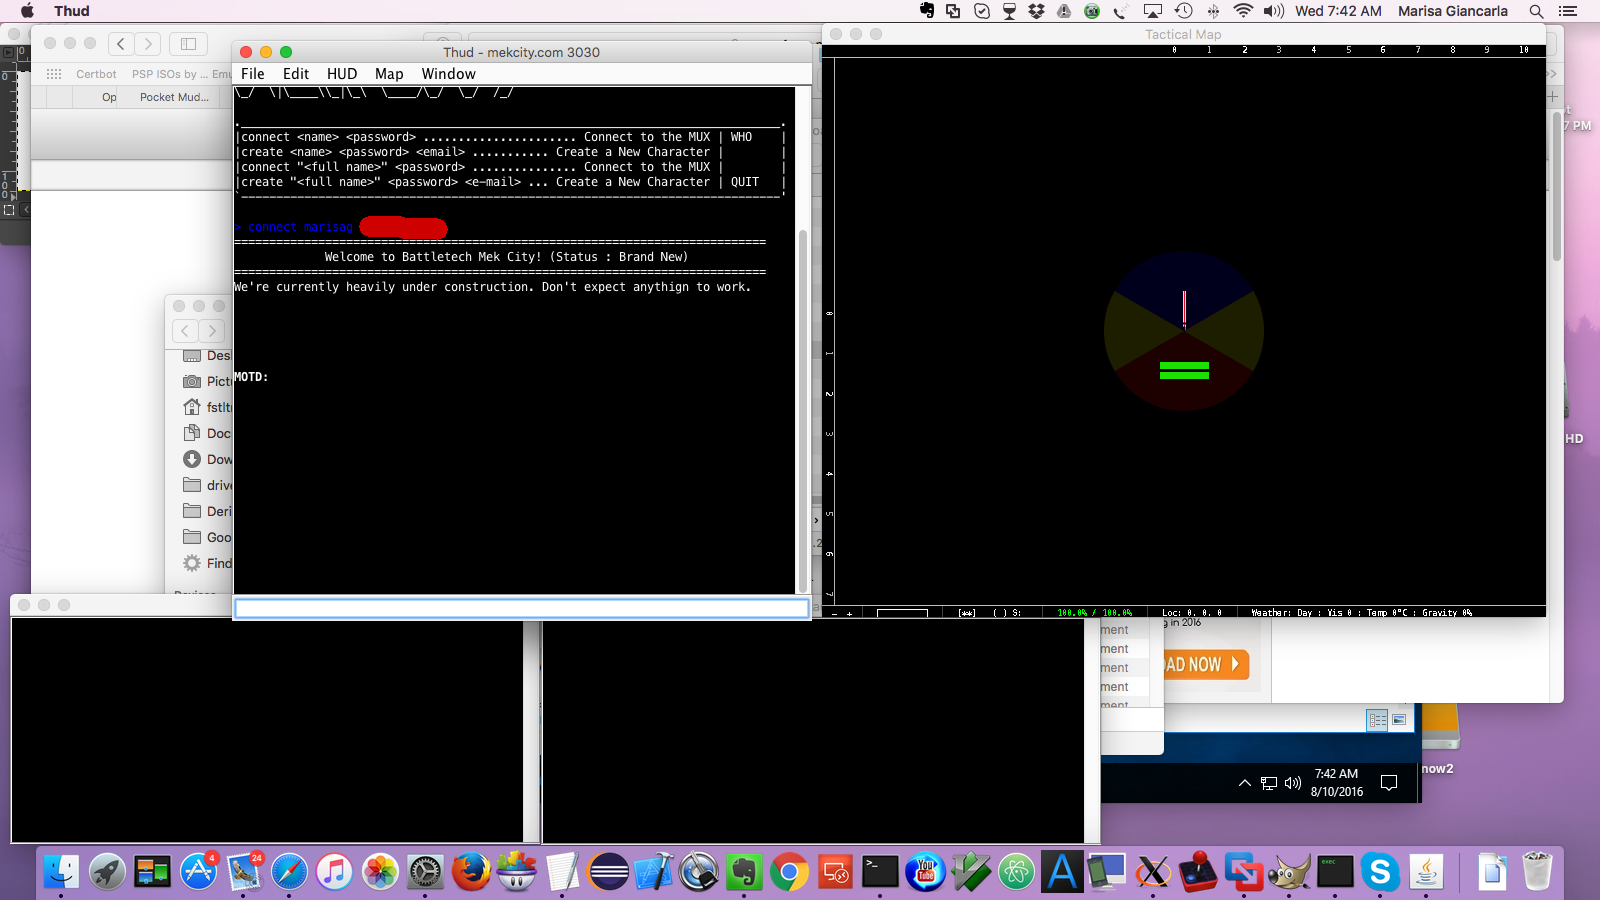Open Finder from the Dock
Image resolution: width=1600 pixels, height=900 pixels.
(x=61, y=872)
